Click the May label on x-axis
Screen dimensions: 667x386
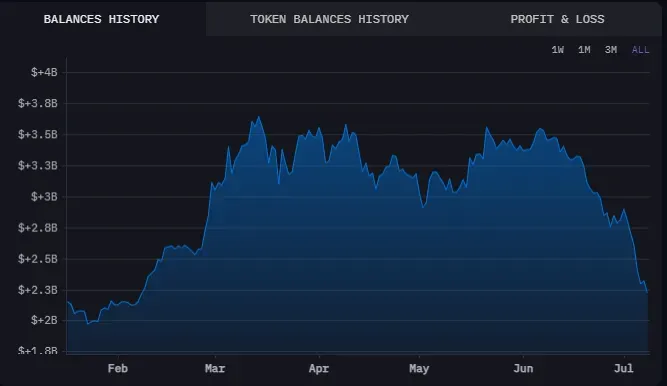419,368
